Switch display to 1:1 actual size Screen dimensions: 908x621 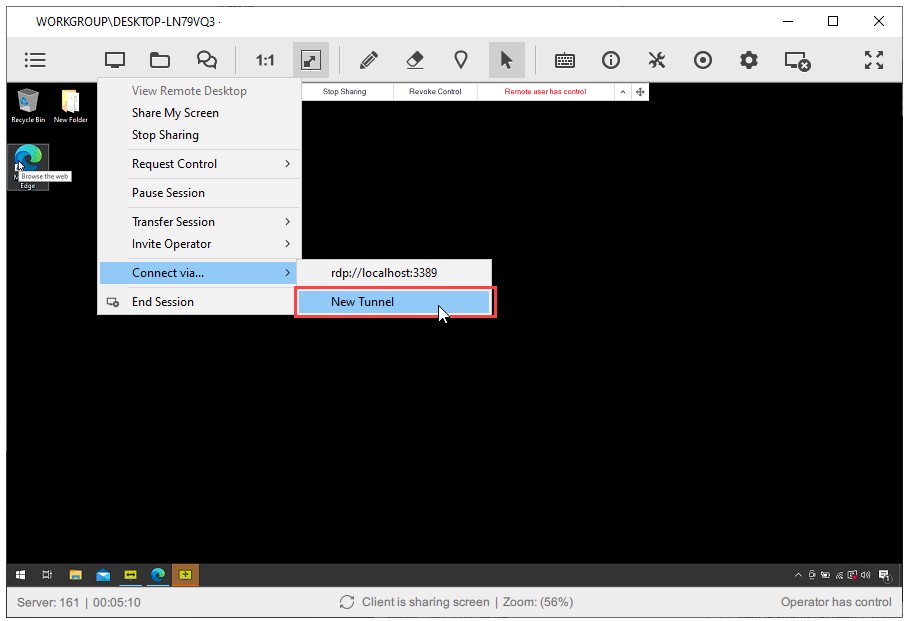click(x=264, y=60)
